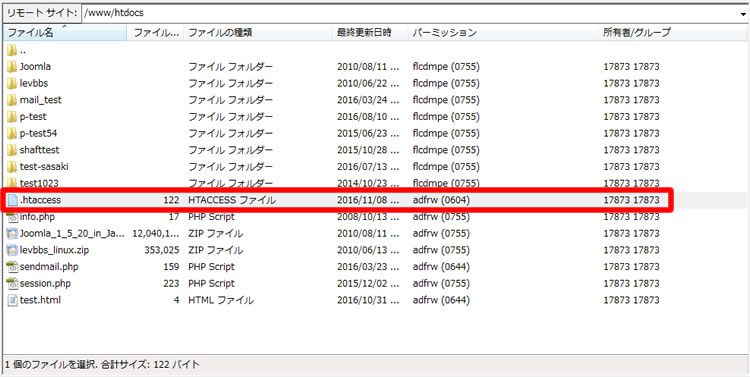Click the status bar selection summary text

point(102,365)
